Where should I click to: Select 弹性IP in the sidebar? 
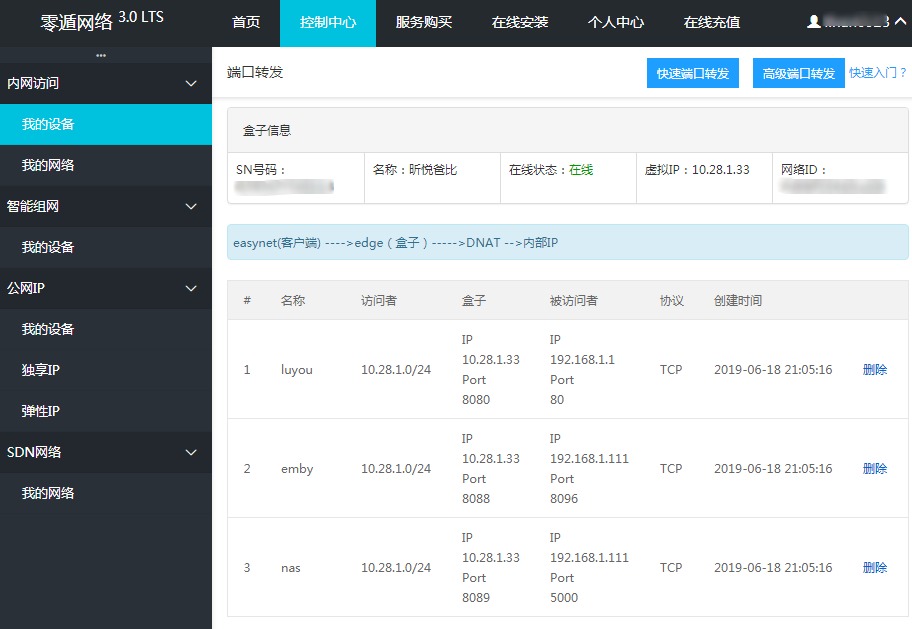click(106, 411)
